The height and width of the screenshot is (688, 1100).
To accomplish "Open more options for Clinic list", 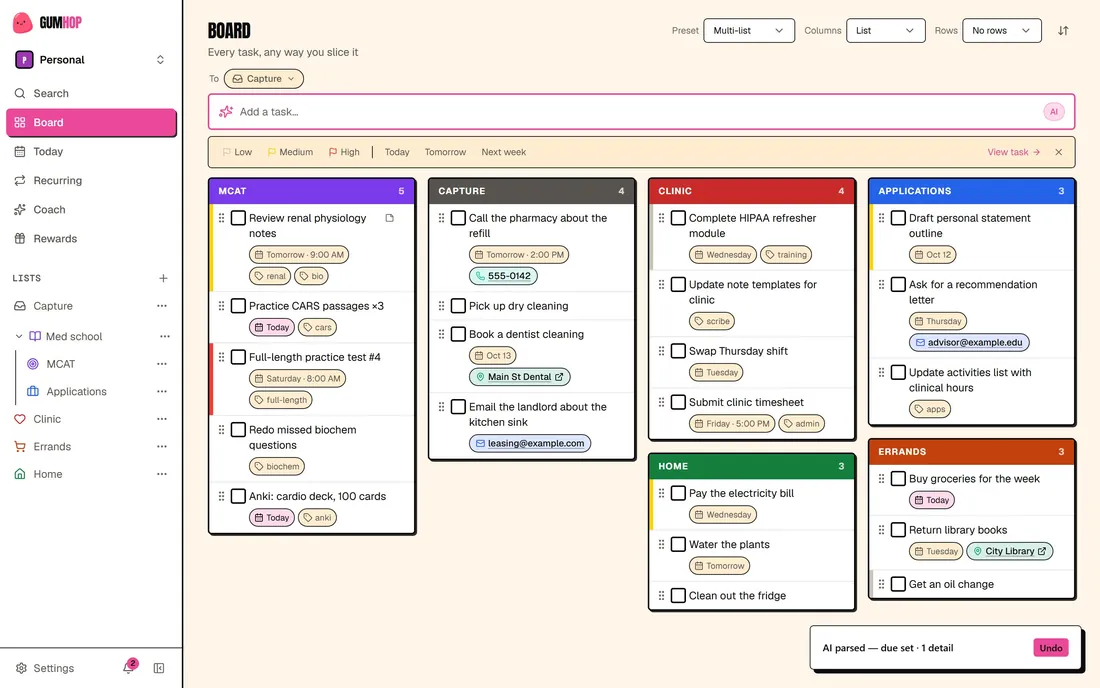I will point(162,419).
